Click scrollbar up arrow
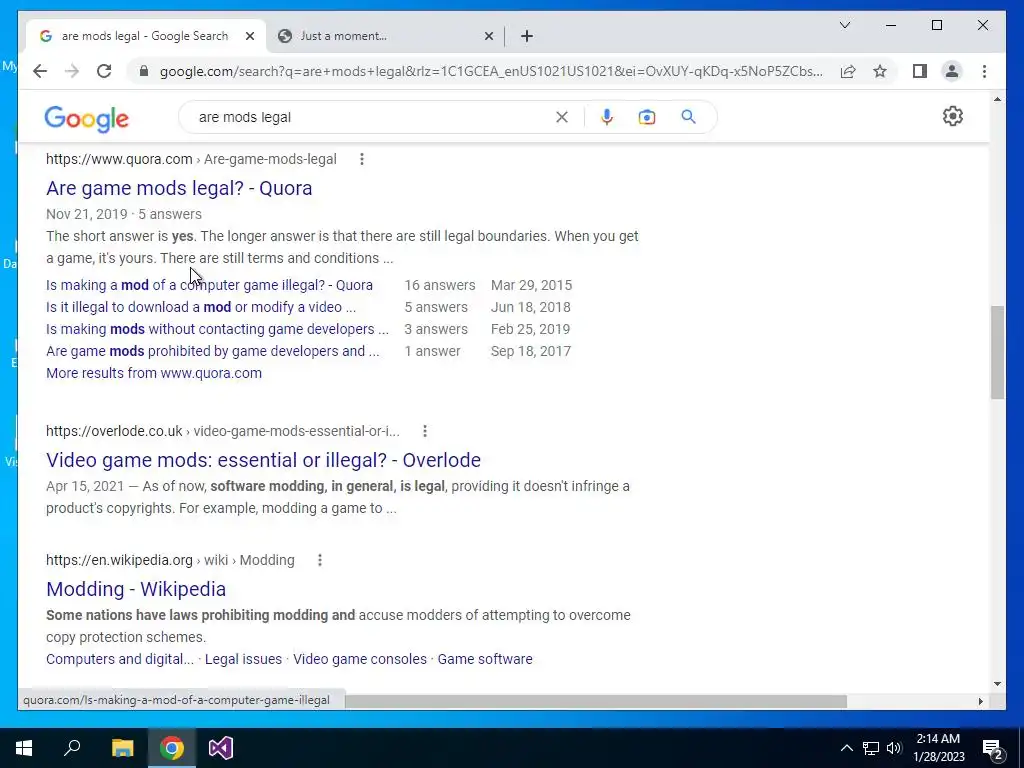The image size is (1024, 768). (997, 99)
